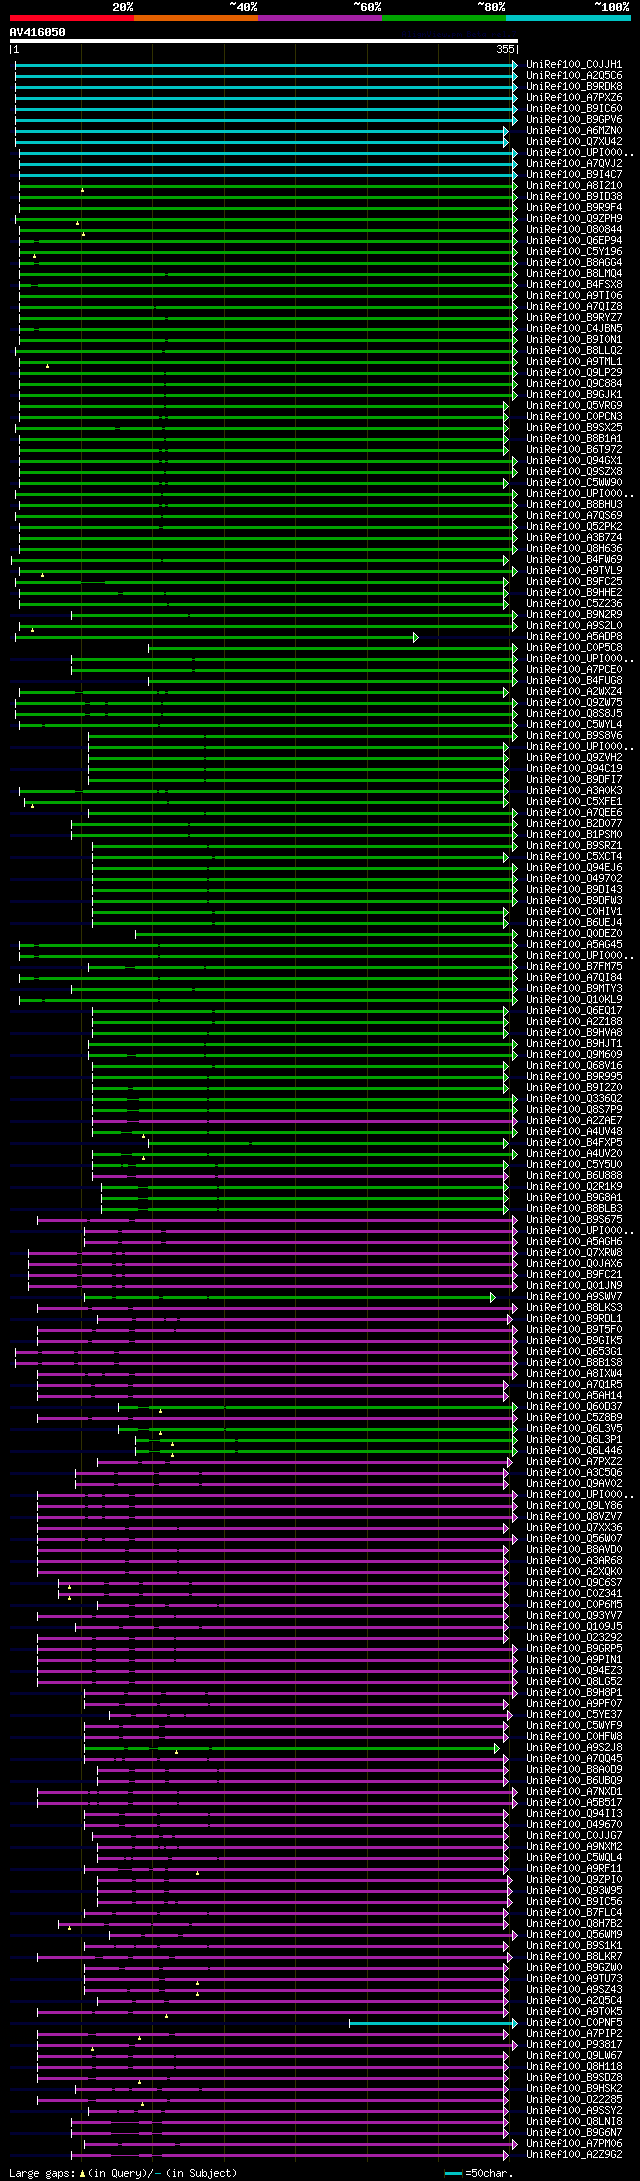Select label UniRef100_B1PSM0
The height and width of the screenshot is (2181, 640).
click(574, 834)
